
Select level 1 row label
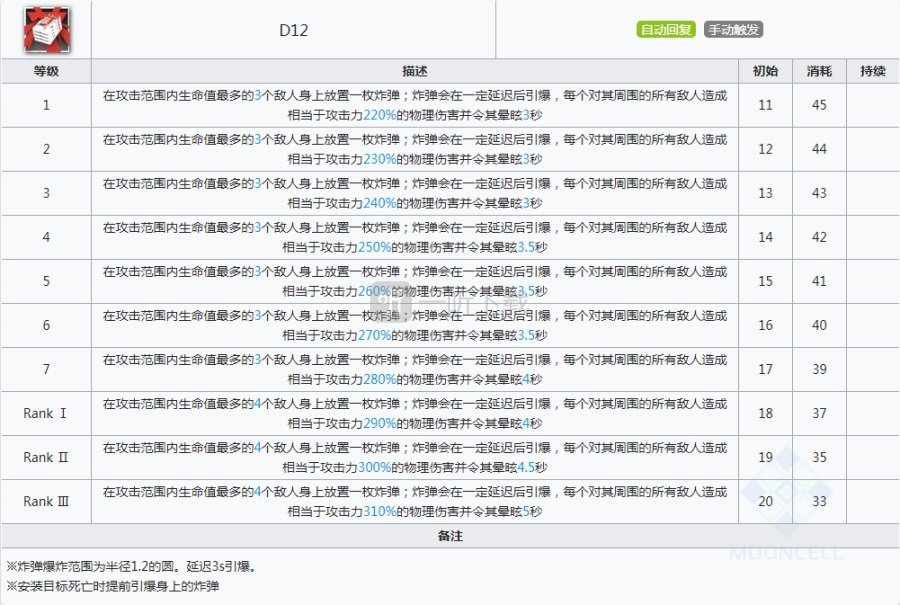46,105
